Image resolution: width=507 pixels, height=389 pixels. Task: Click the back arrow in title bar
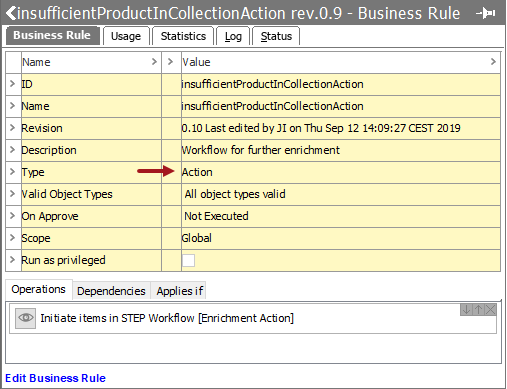coord(11,13)
